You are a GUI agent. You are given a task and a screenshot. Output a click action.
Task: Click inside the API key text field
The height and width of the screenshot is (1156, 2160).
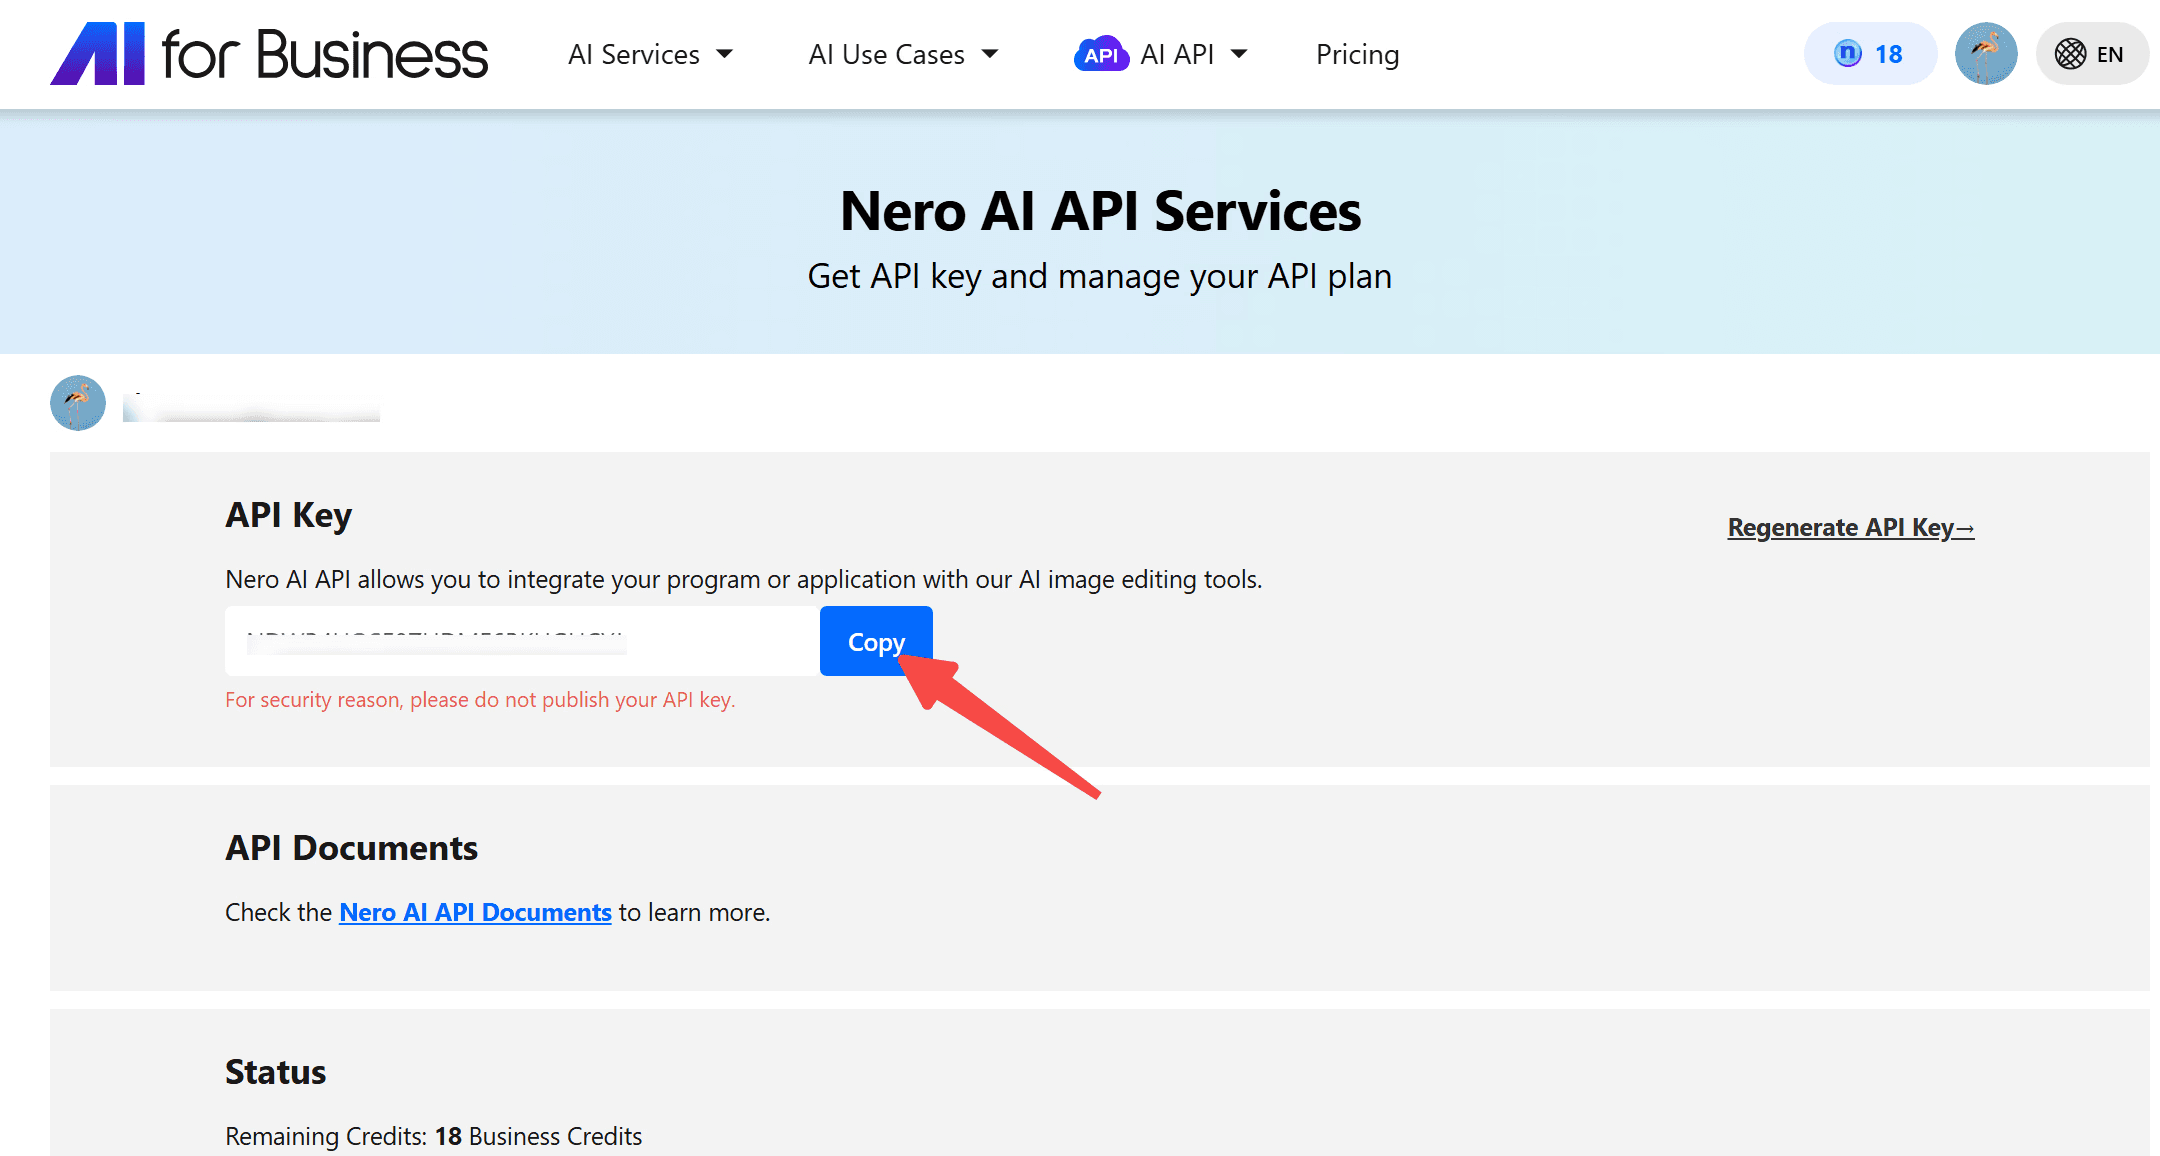point(520,641)
